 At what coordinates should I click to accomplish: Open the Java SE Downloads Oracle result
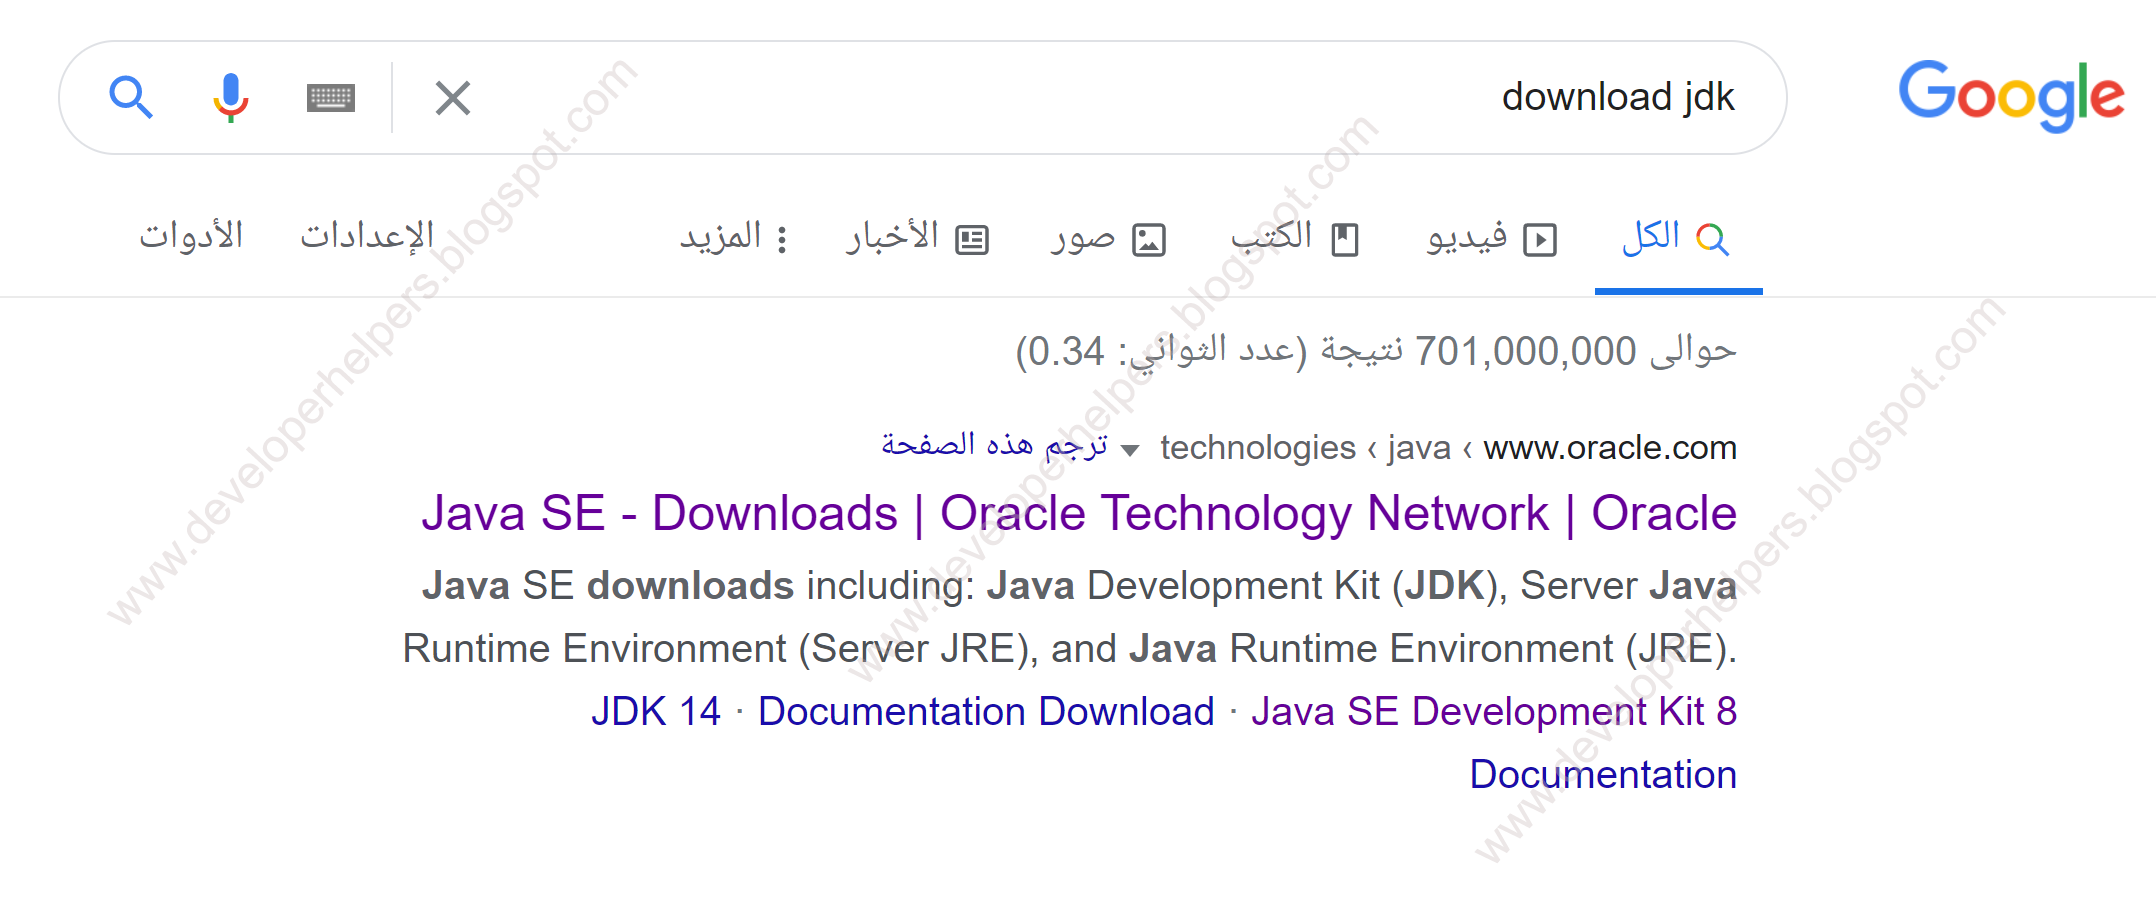(x=1077, y=513)
